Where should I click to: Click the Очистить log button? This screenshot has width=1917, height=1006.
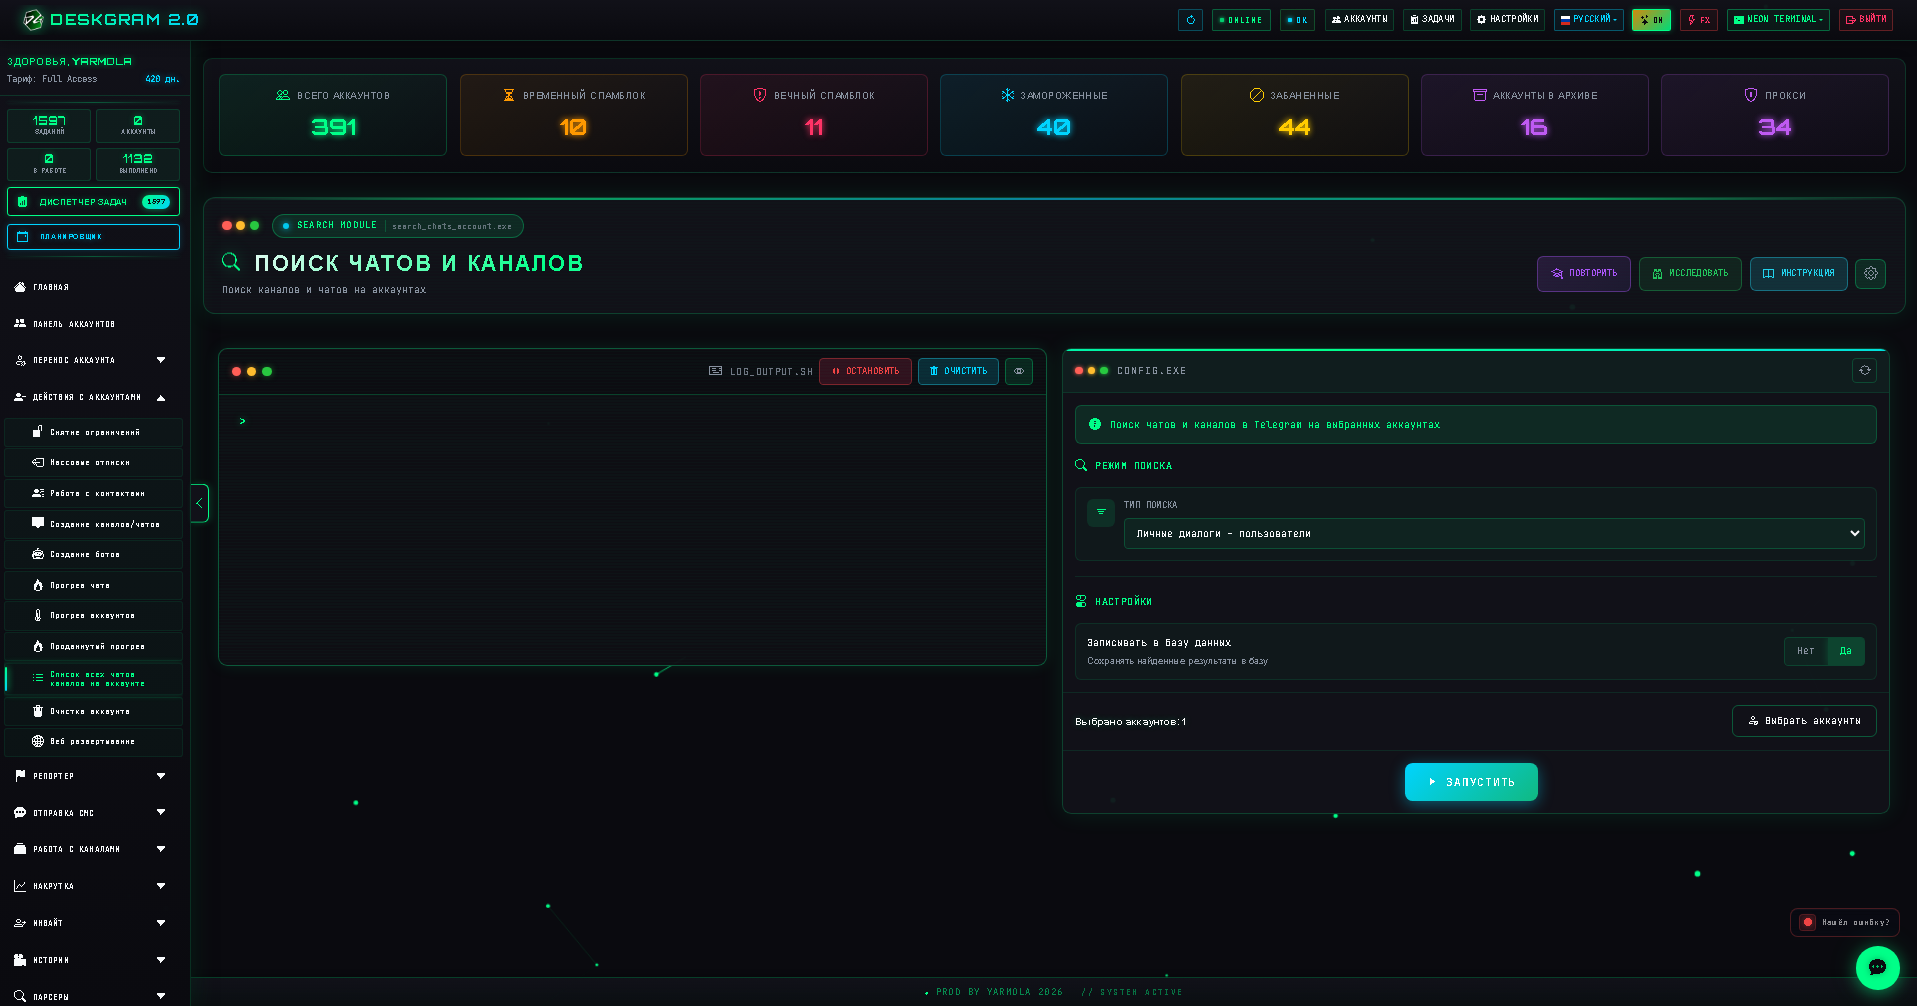(958, 371)
